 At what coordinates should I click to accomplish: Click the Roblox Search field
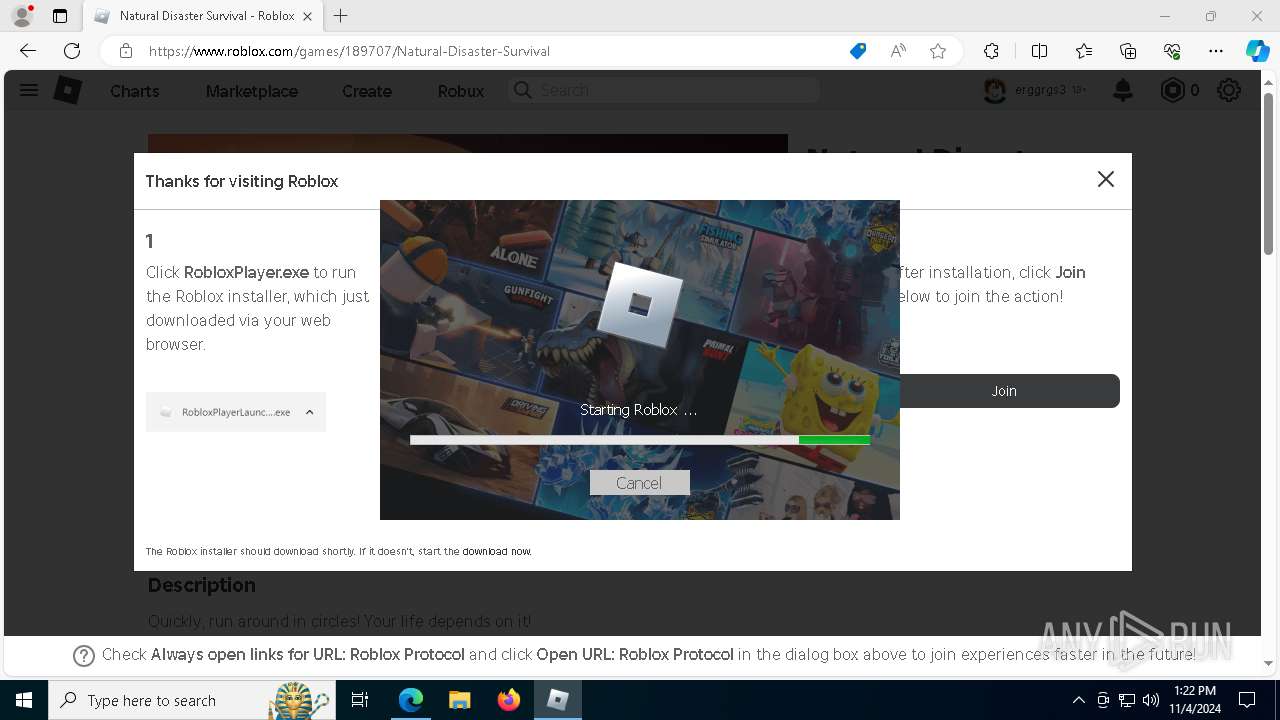click(x=664, y=90)
